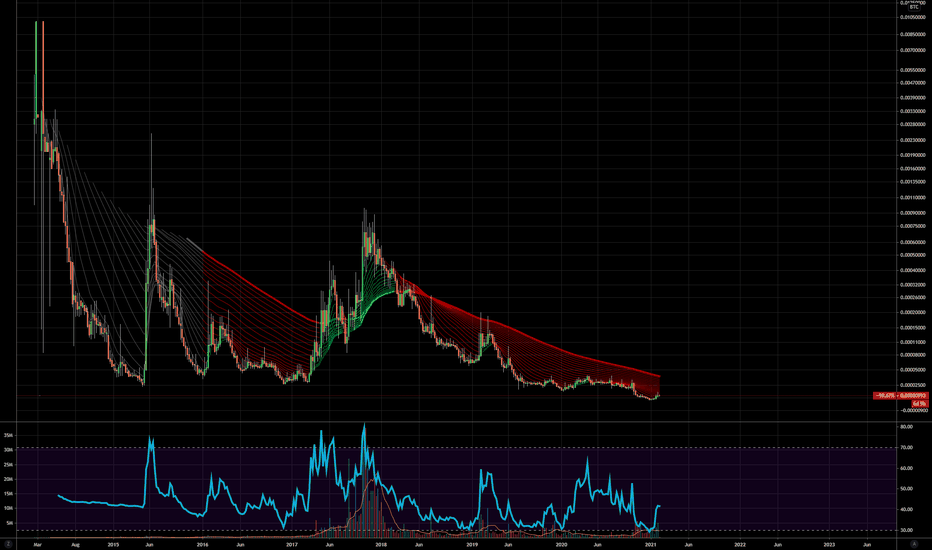This screenshot has height=550, width=932.
Task: Click the 35M label on the volume scale
Action: (8, 435)
